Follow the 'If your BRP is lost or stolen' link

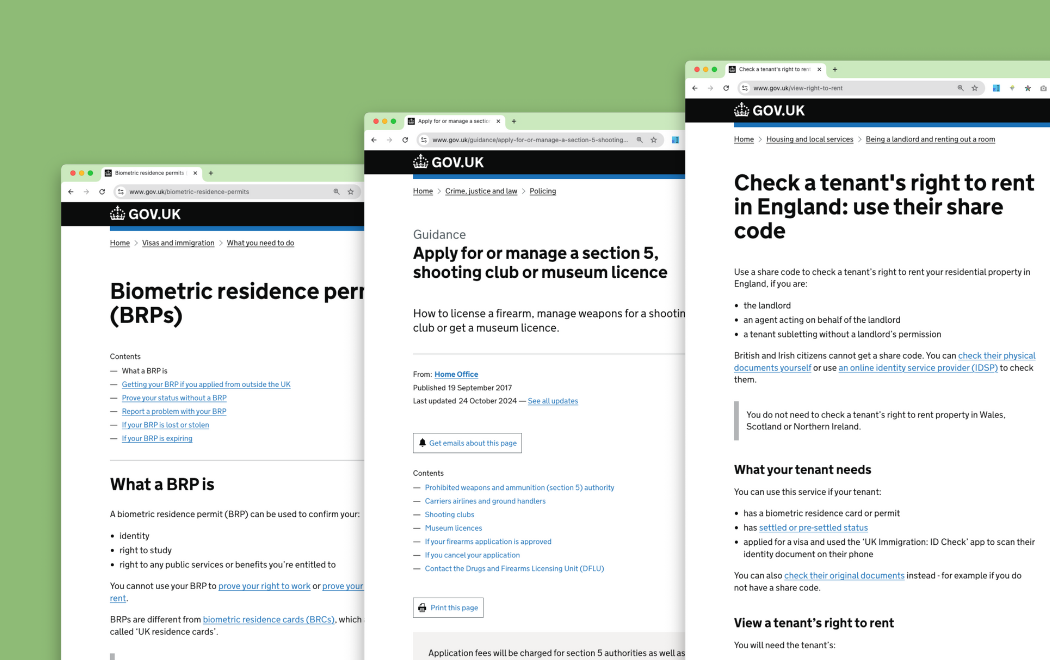pos(165,425)
